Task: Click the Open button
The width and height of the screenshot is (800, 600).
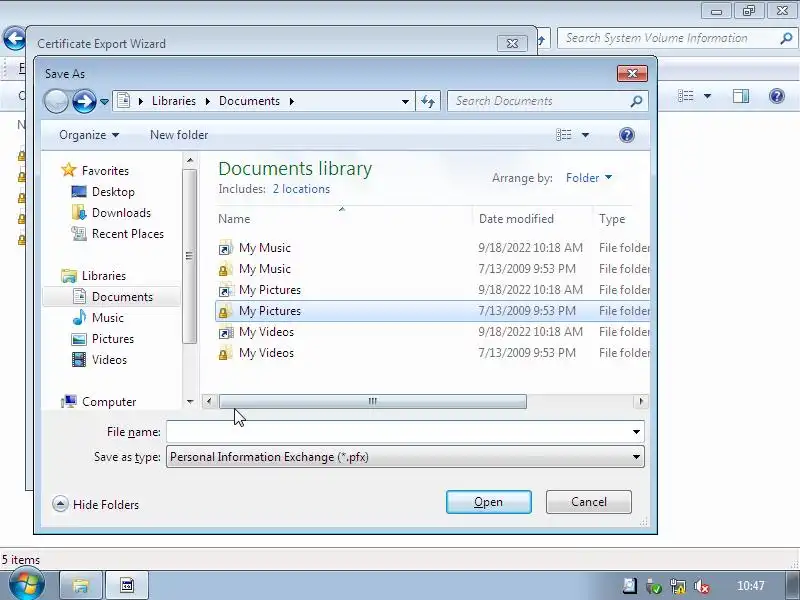Action: pos(489,502)
